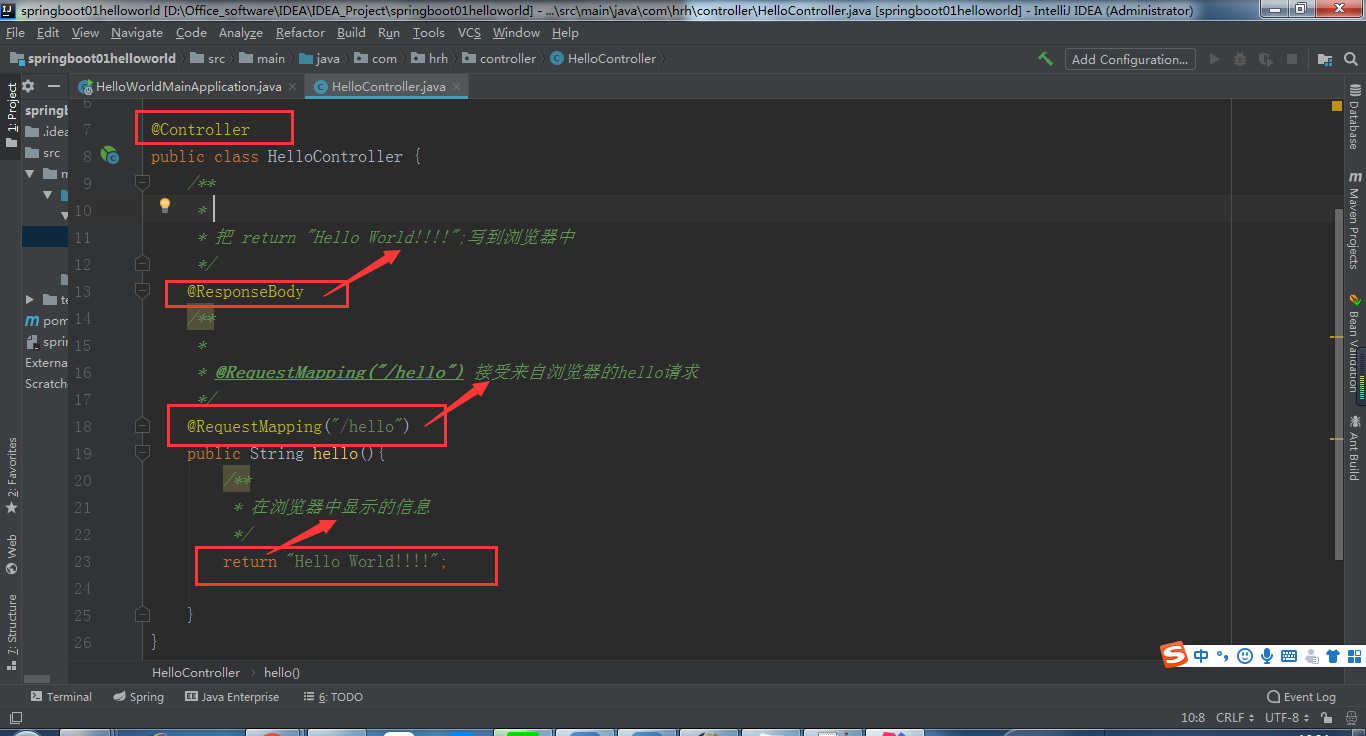Close the HelloWorldMainApplication.java tab
This screenshot has height=736, width=1366.
pos(292,87)
